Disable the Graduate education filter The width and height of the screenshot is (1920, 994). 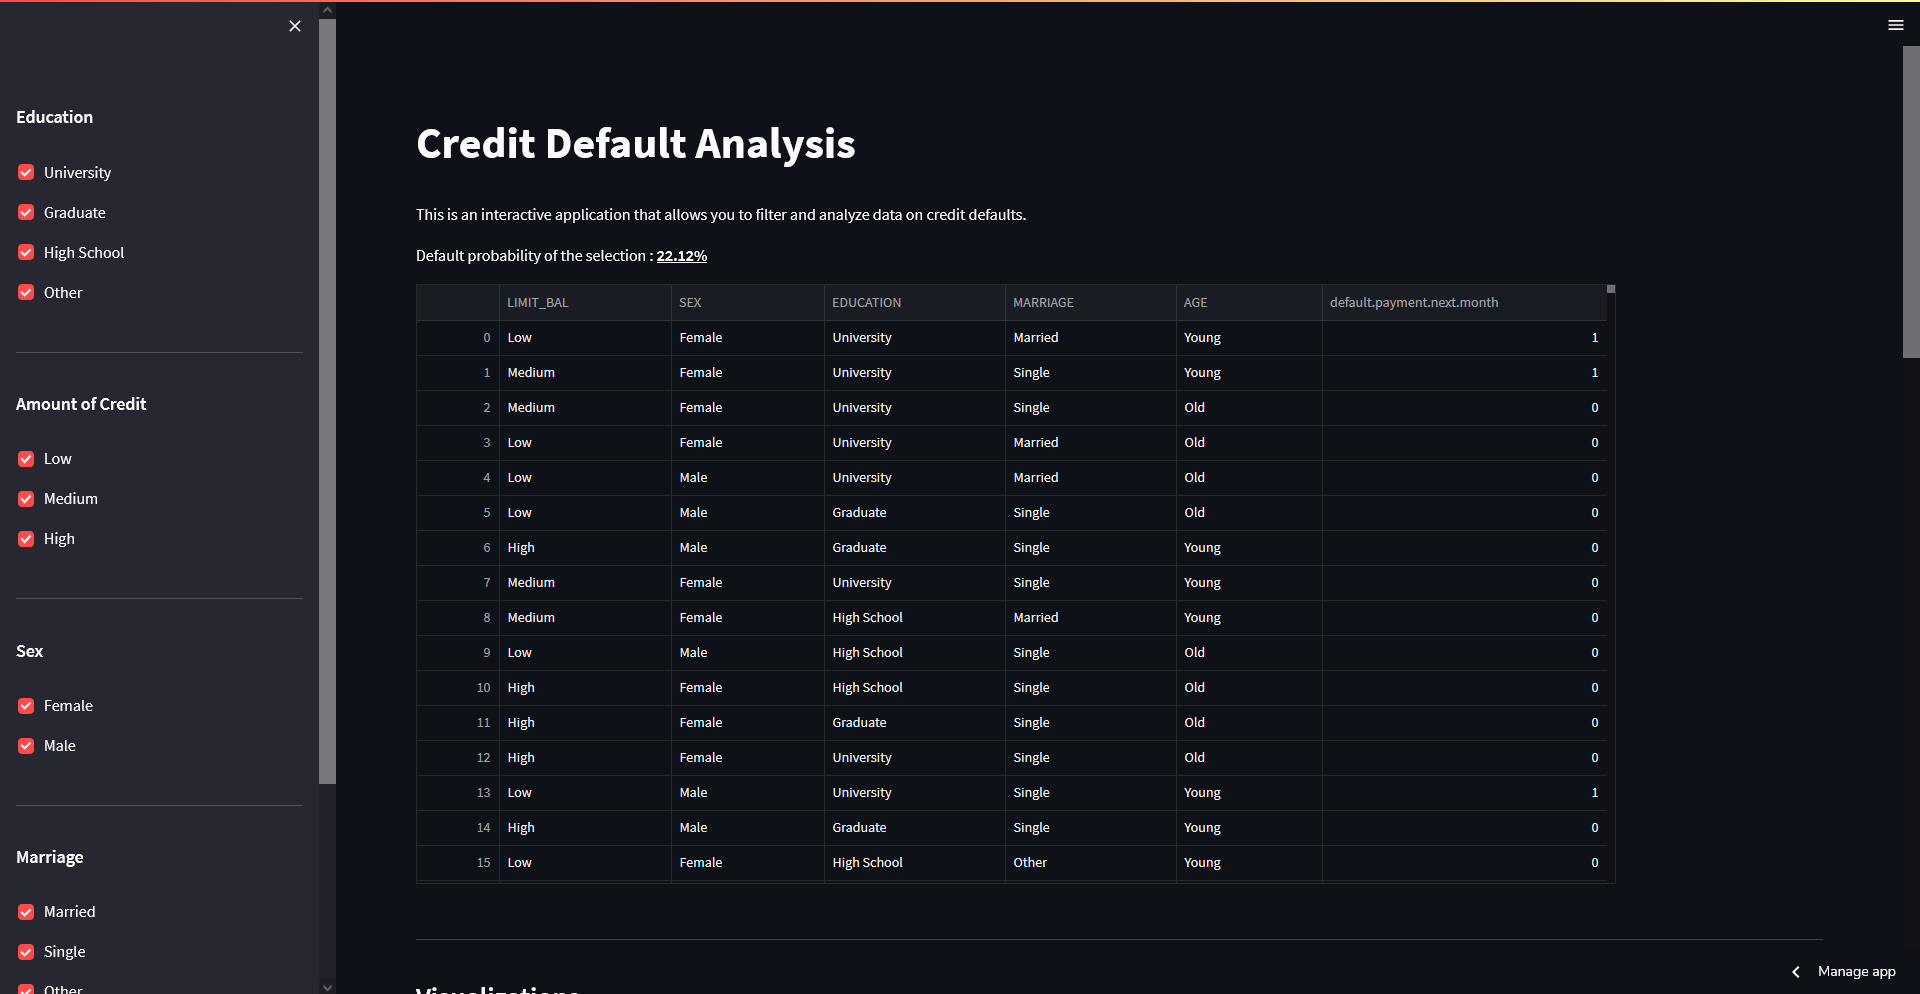point(25,212)
